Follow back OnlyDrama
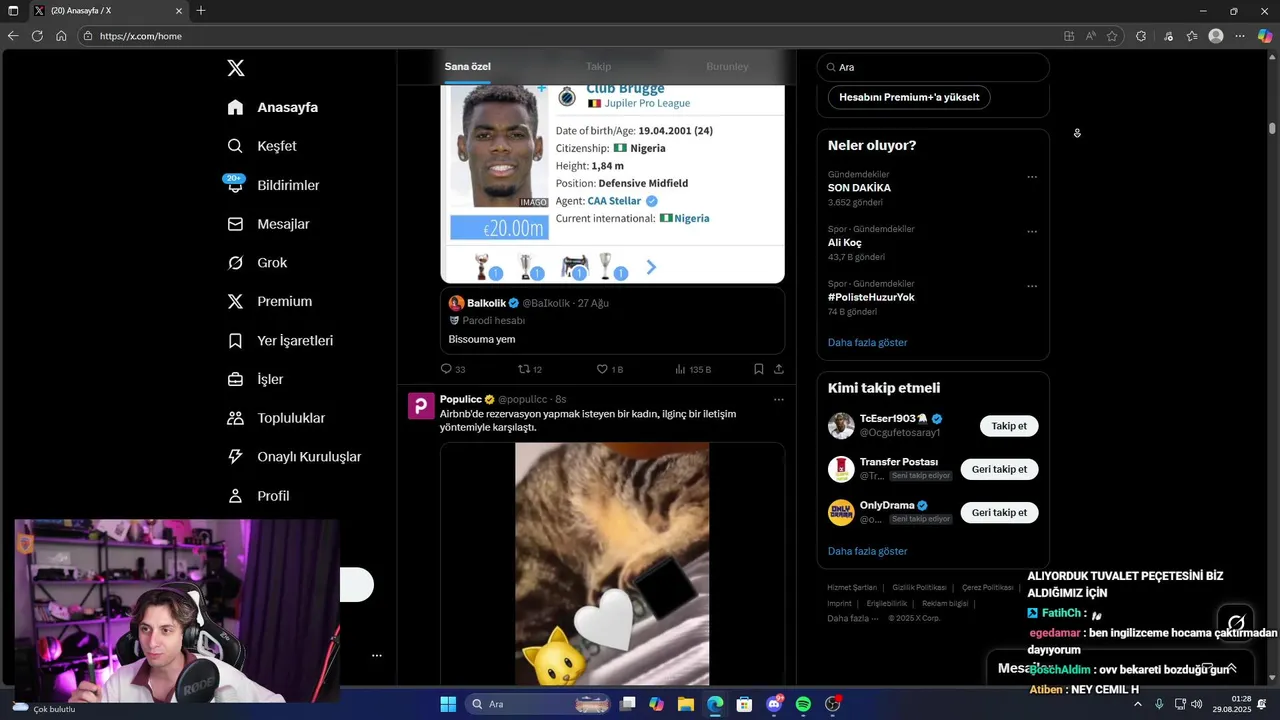This screenshot has height=720, width=1280. (x=999, y=512)
